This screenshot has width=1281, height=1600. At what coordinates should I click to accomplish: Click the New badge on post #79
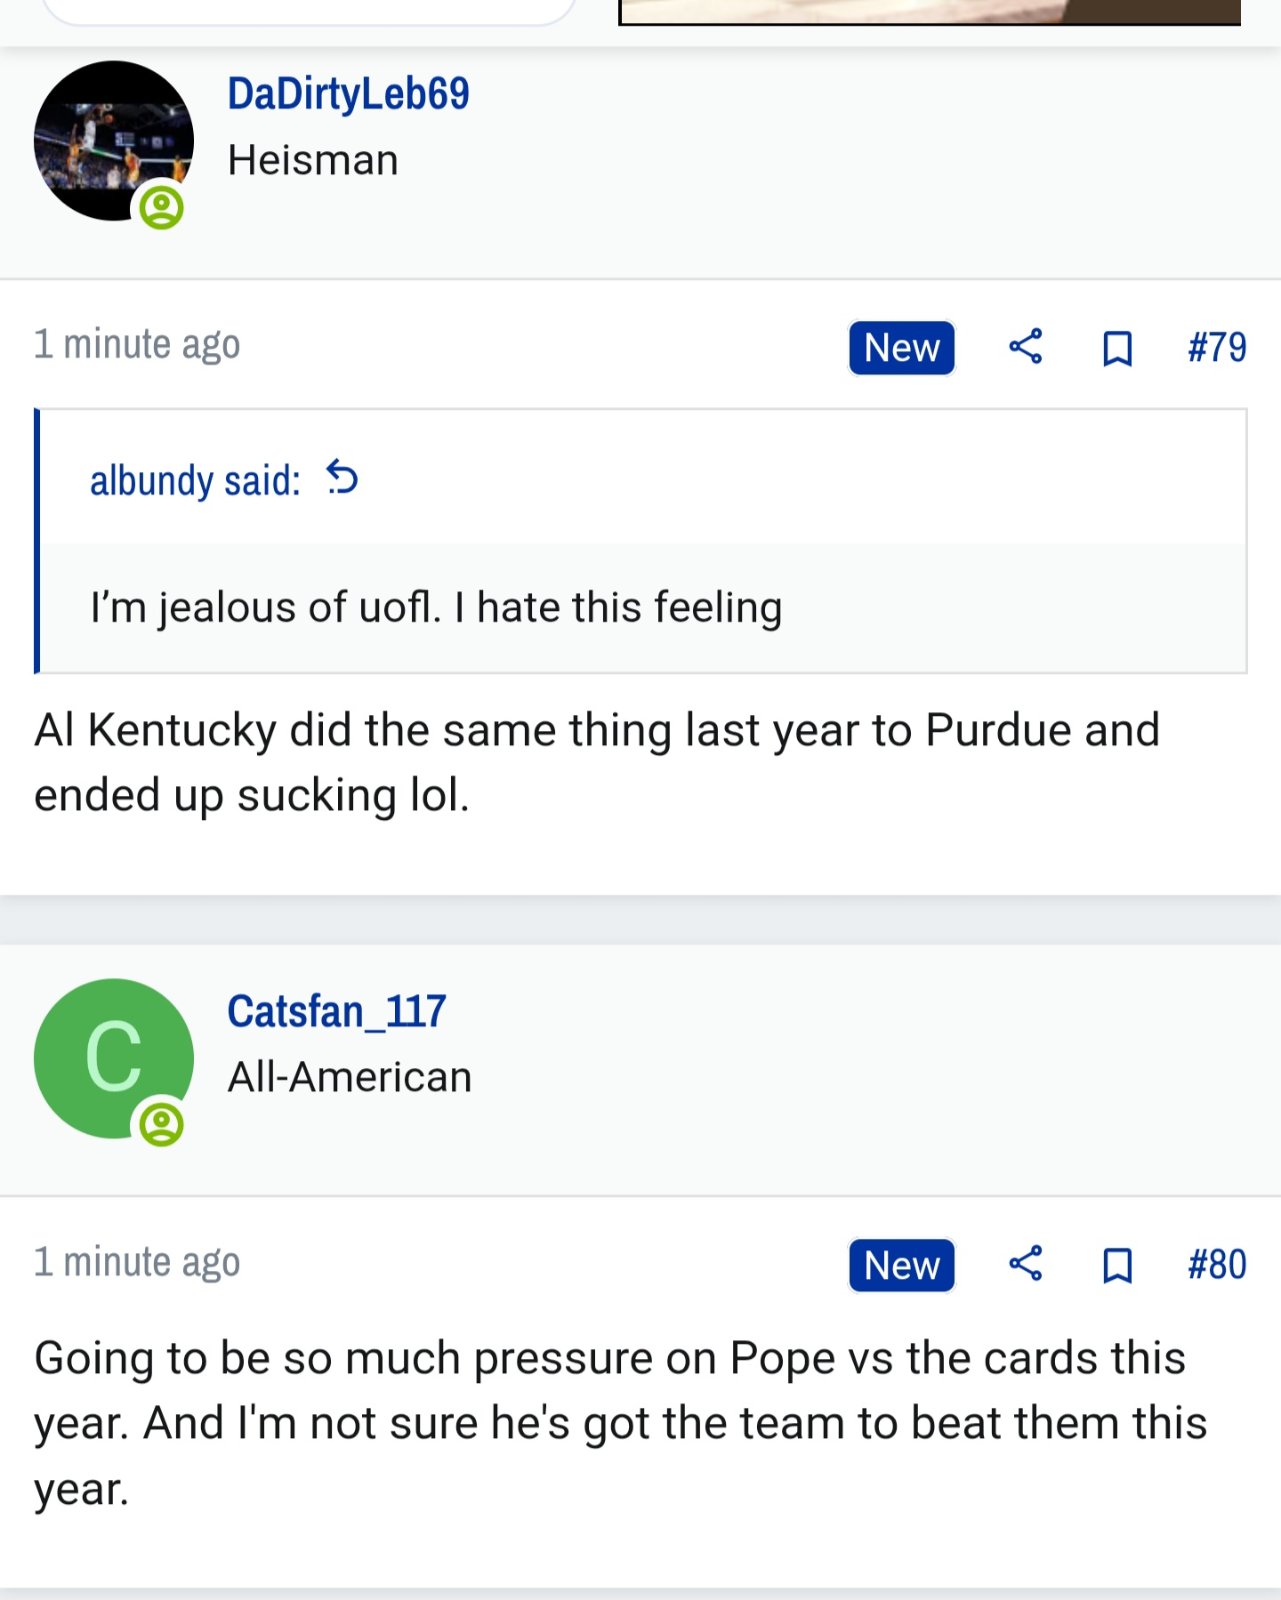[x=902, y=347]
